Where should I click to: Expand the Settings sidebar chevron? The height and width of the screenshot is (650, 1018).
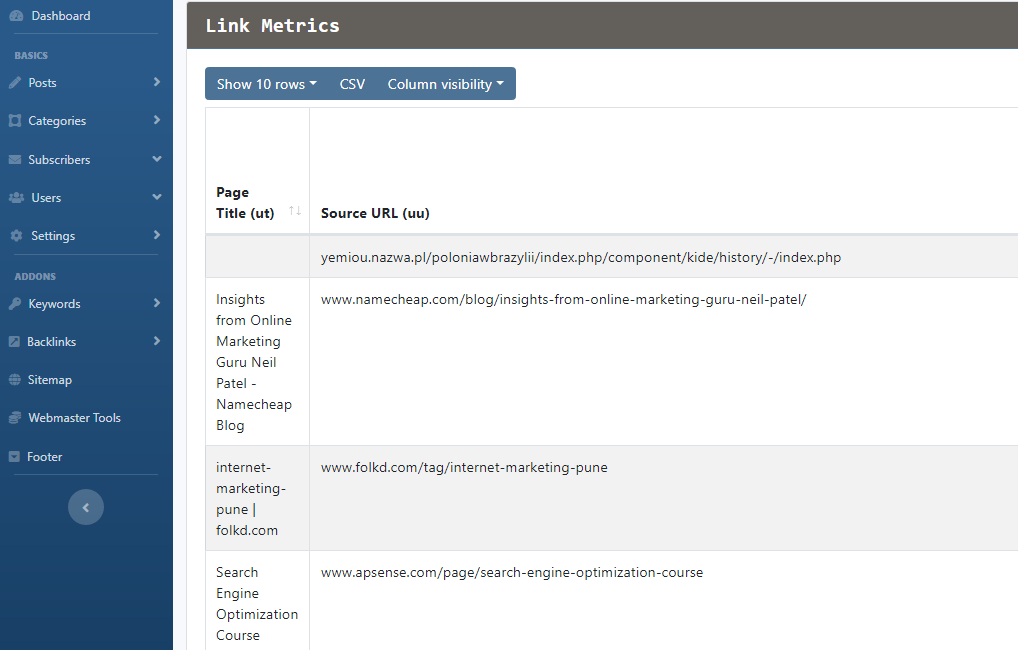point(157,235)
